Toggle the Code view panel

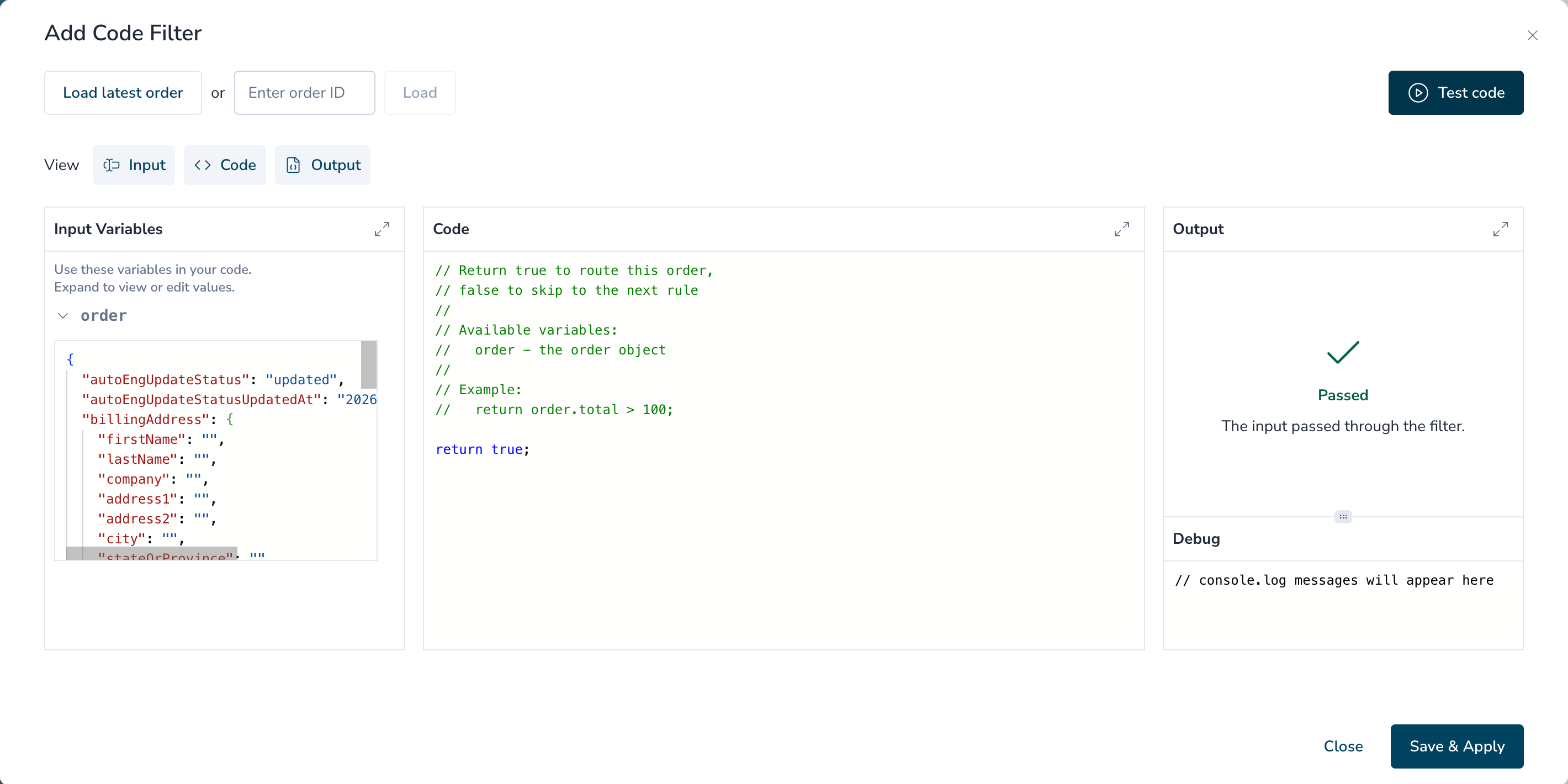click(225, 165)
